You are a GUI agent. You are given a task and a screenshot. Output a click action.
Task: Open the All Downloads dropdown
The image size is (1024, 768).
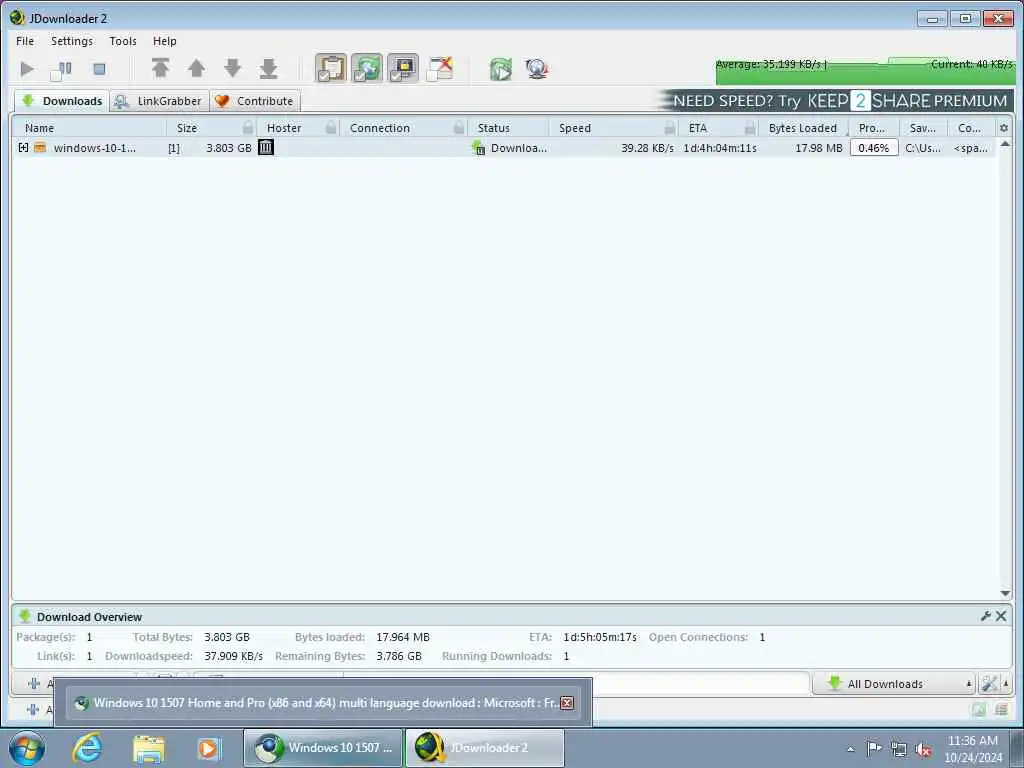pyautogui.click(x=893, y=684)
